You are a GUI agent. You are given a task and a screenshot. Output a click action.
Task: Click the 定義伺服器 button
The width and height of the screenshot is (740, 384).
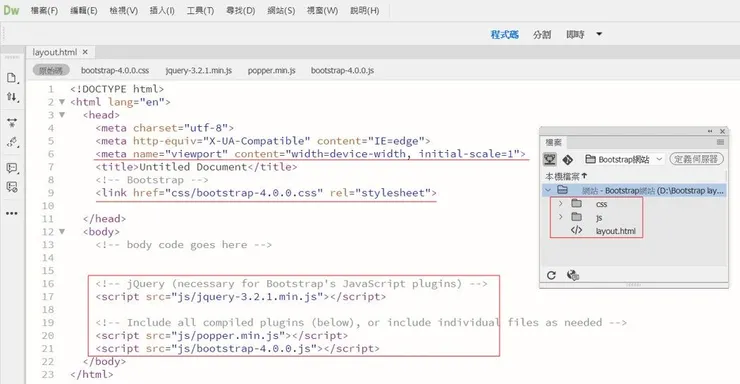click(696, 159)
